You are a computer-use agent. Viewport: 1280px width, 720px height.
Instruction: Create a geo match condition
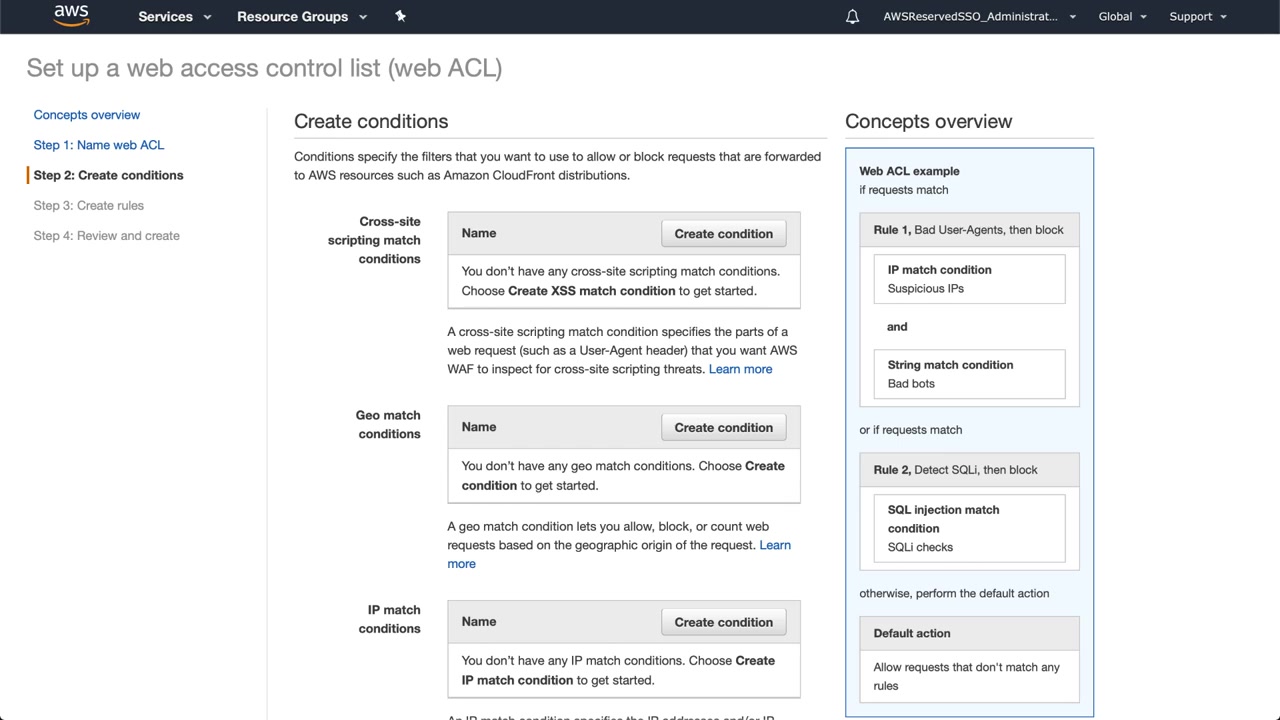(x=723, y=428)
